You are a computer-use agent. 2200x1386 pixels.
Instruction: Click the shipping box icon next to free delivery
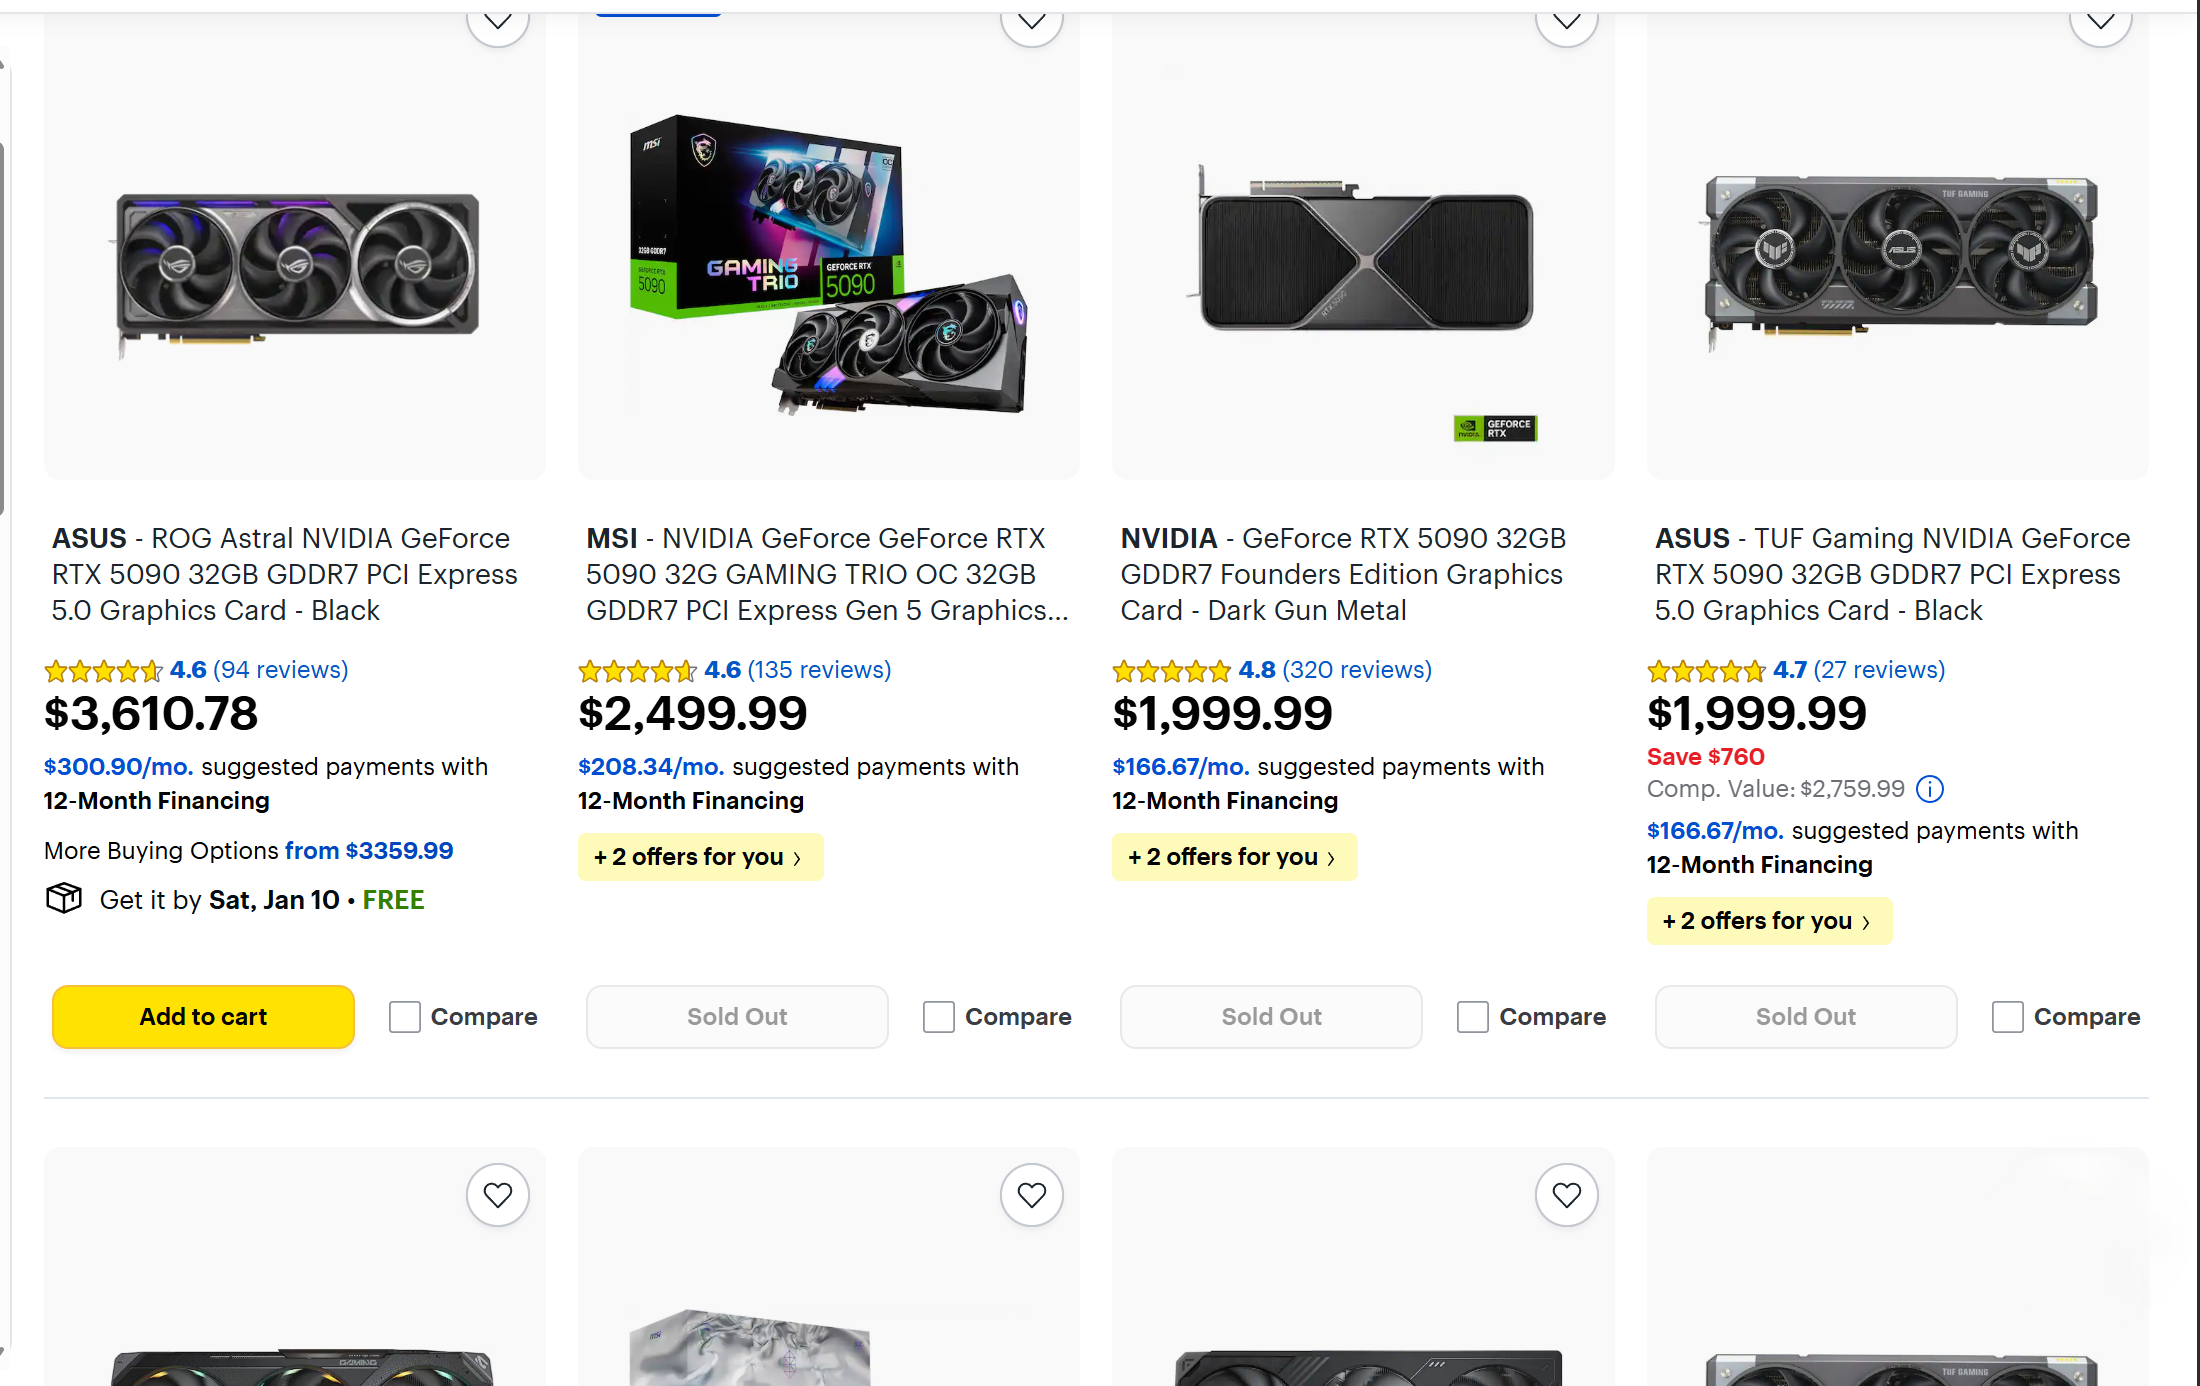click(x=63, y=898)
